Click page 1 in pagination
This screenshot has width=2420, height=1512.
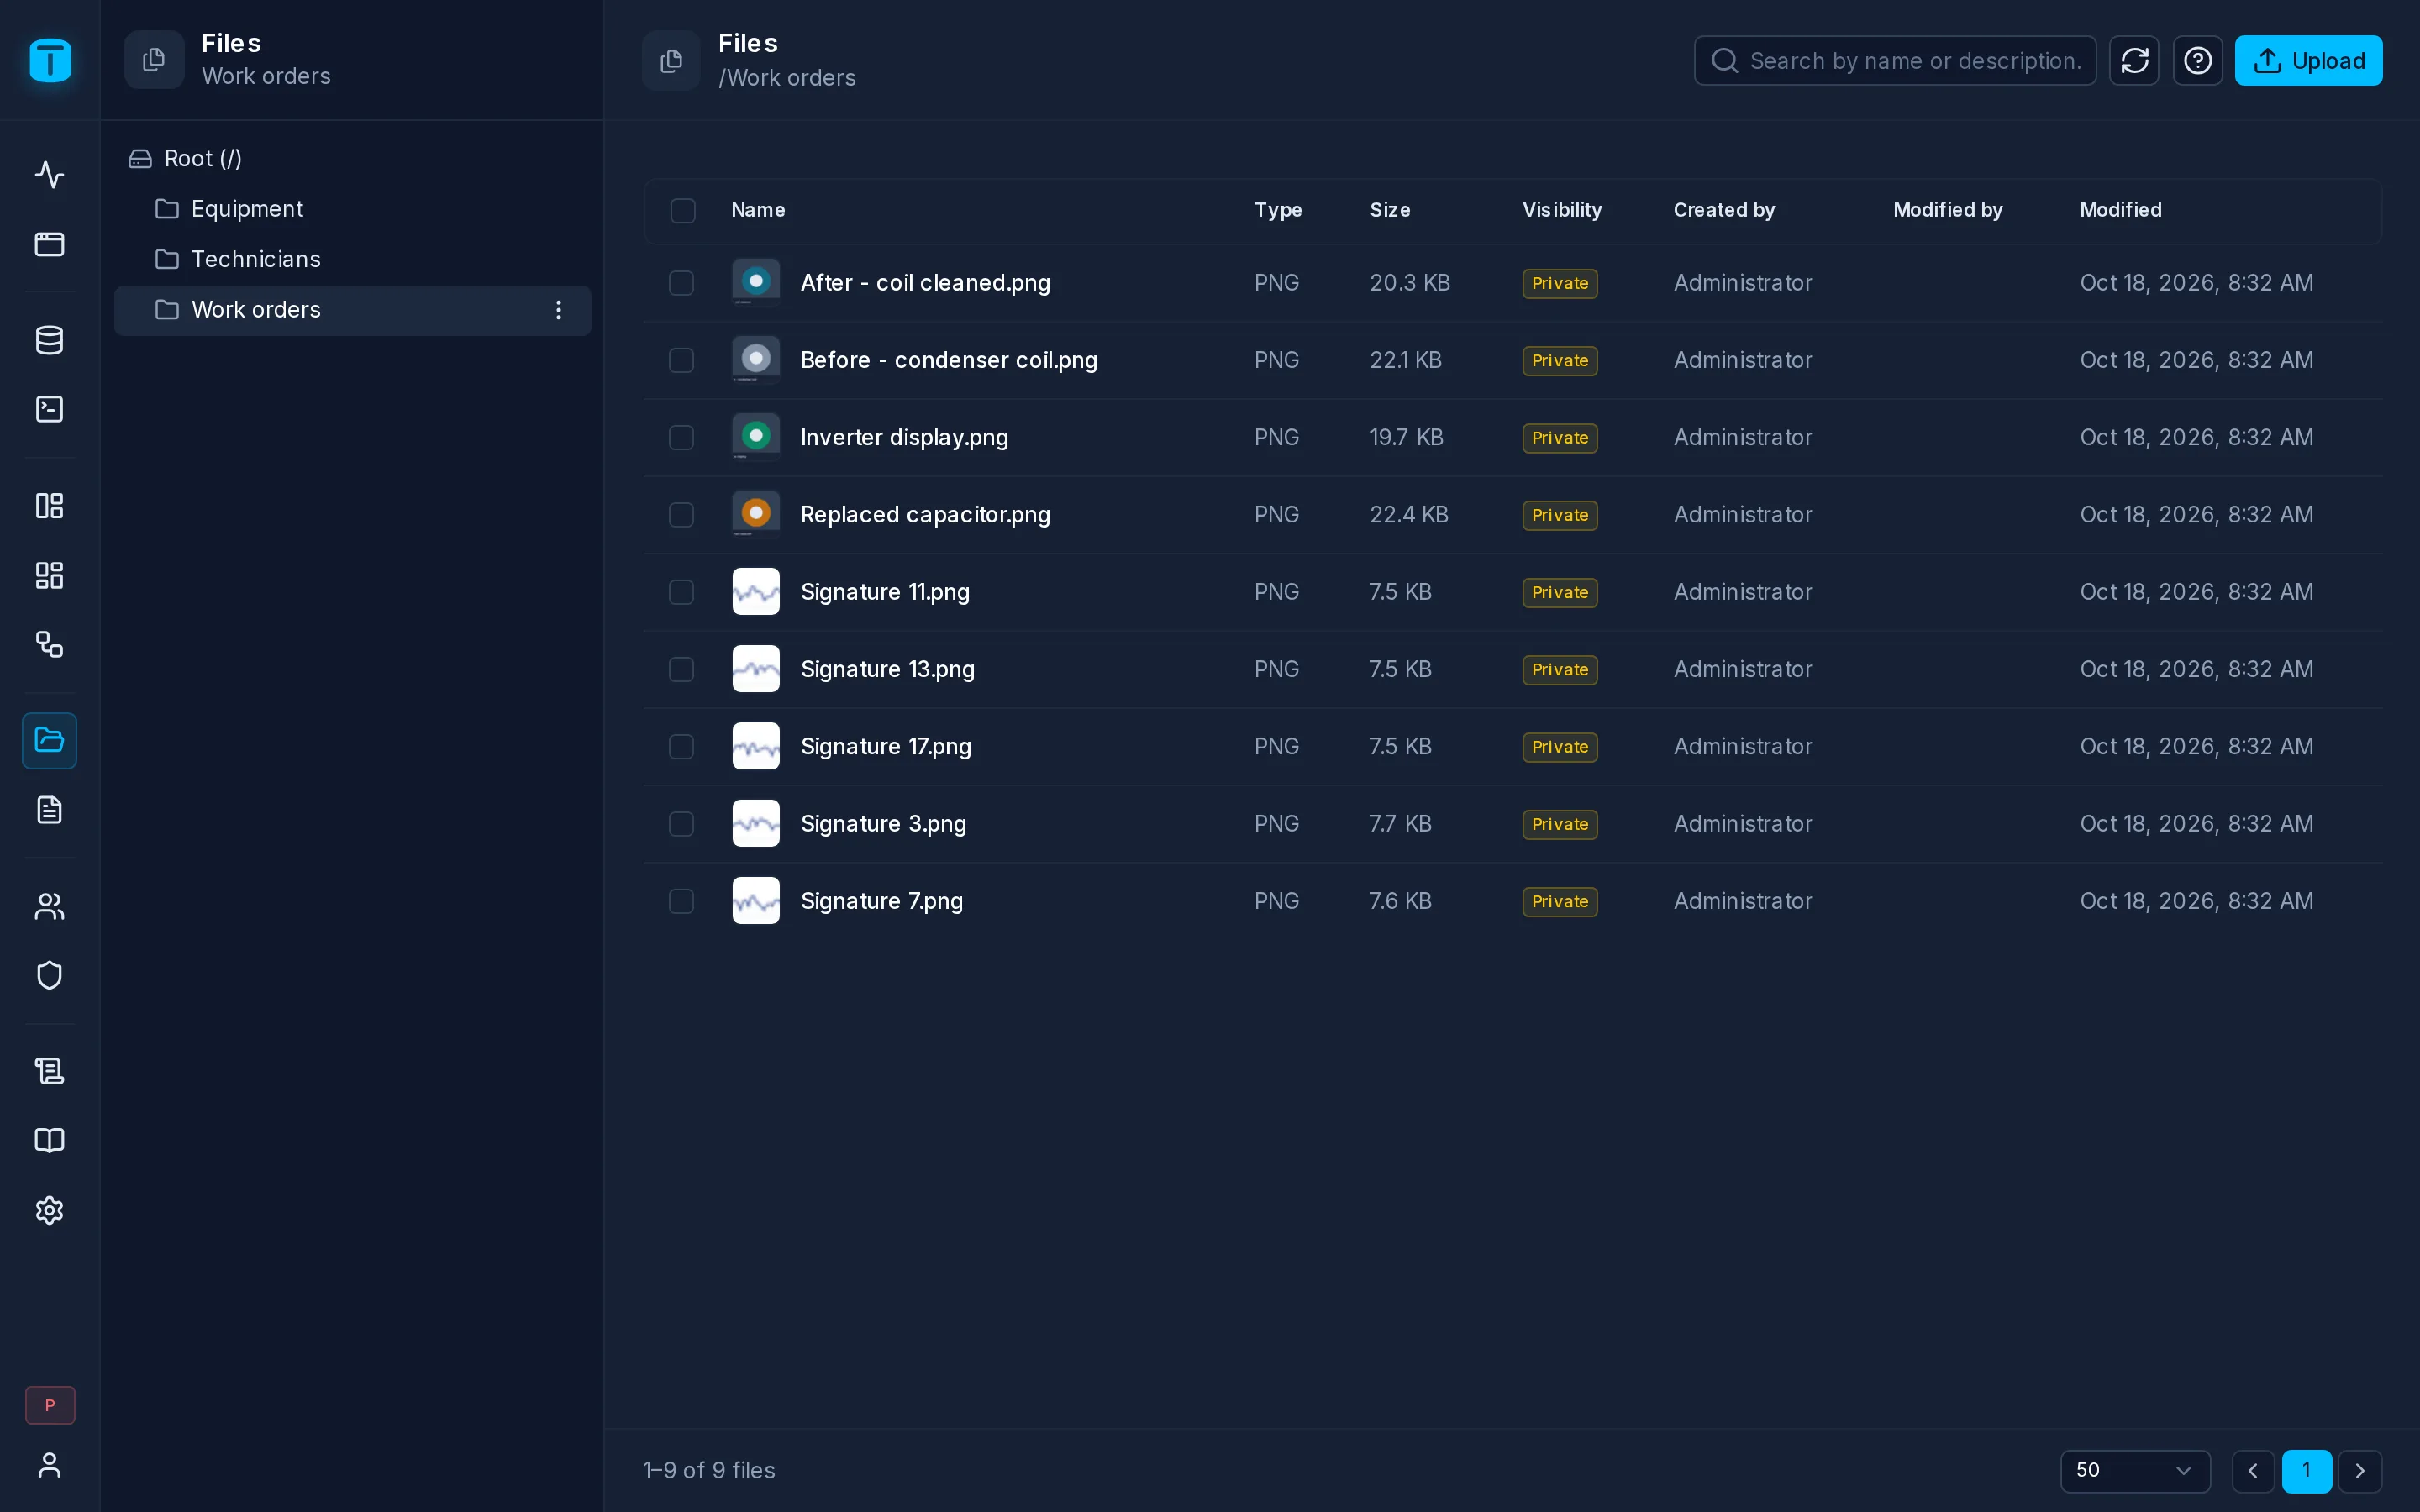pos(2307,1470)
